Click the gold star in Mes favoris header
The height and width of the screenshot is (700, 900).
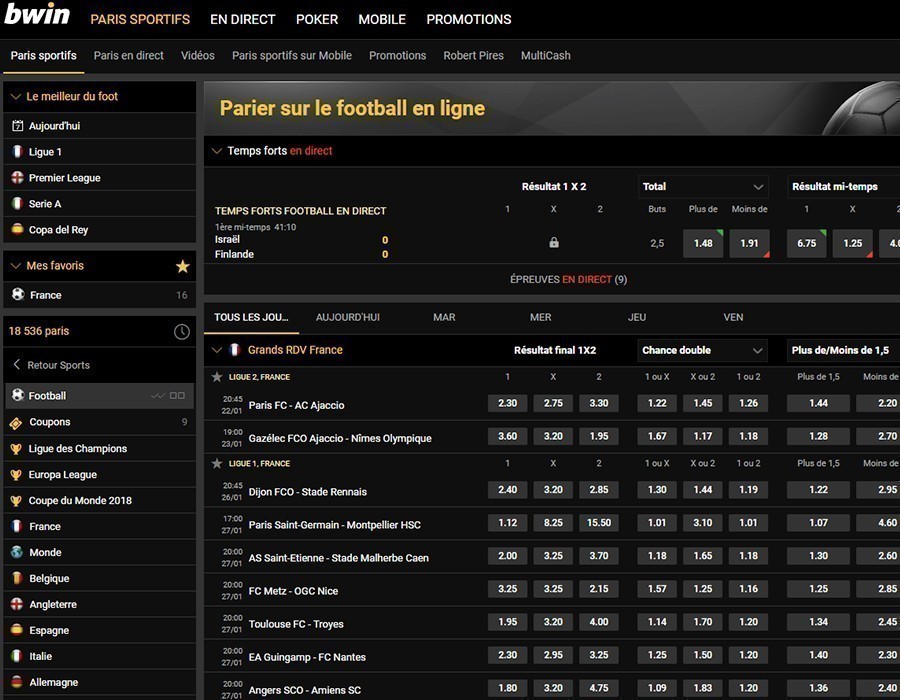click(x=183, y=266)
